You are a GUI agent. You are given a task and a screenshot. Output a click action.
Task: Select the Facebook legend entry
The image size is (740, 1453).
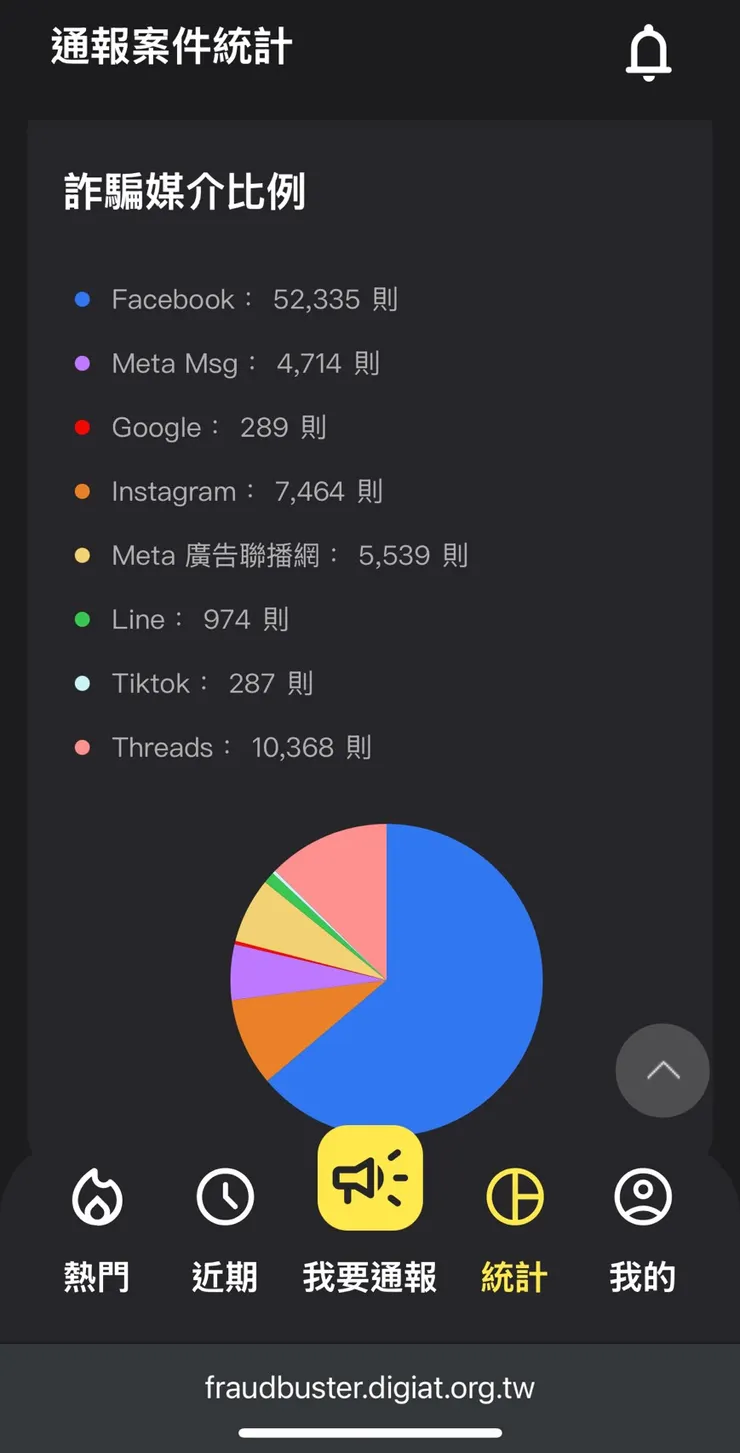pos(236,299)
